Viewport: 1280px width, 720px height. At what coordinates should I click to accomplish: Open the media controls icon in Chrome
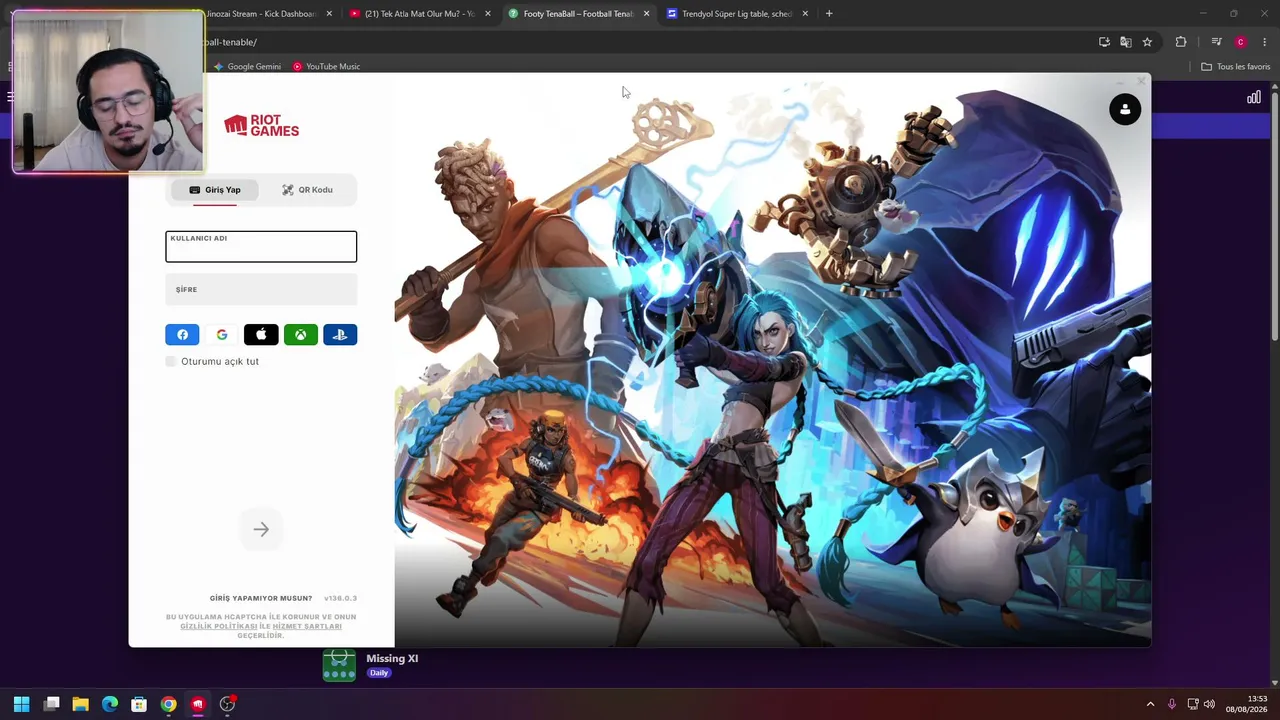click(x=1216, y=42)
